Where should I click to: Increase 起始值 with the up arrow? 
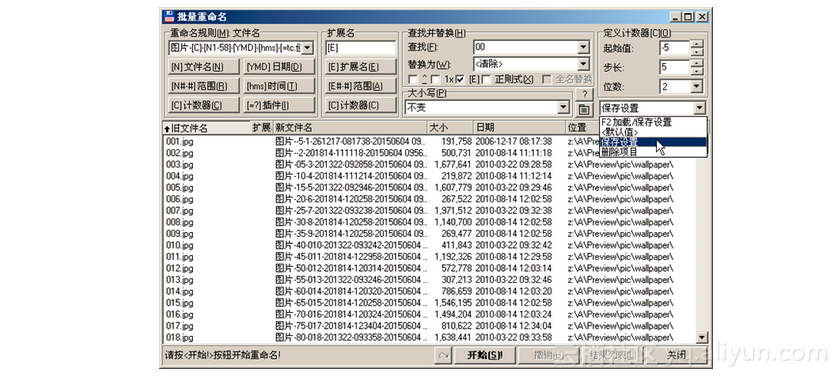point(696,44)
